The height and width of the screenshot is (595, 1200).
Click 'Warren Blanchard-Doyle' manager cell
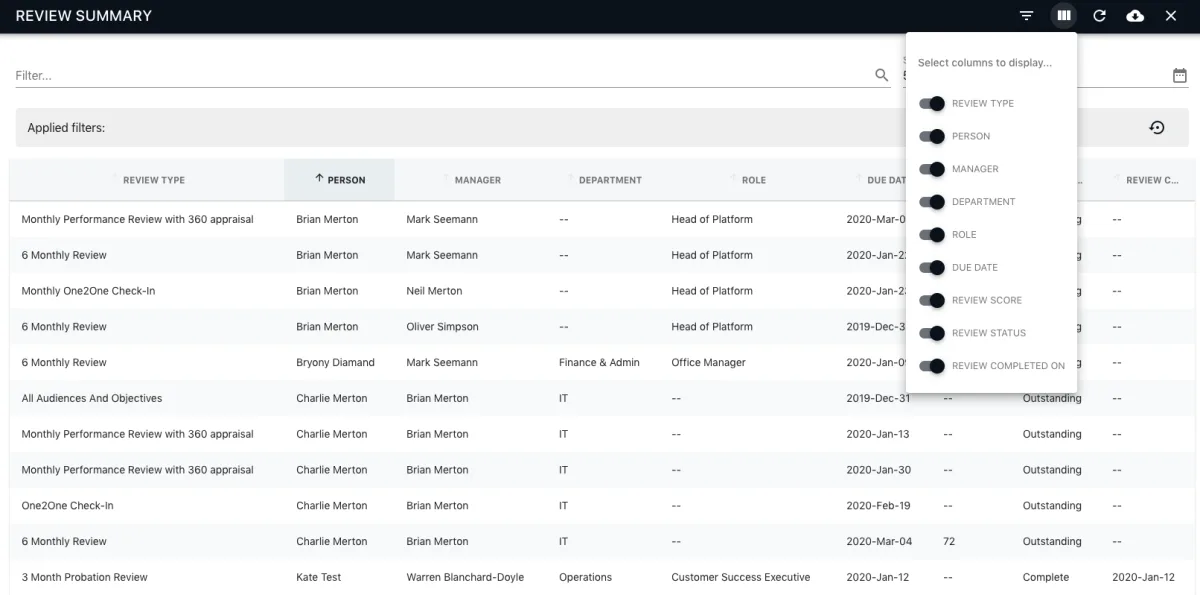[x=465, y=577]
